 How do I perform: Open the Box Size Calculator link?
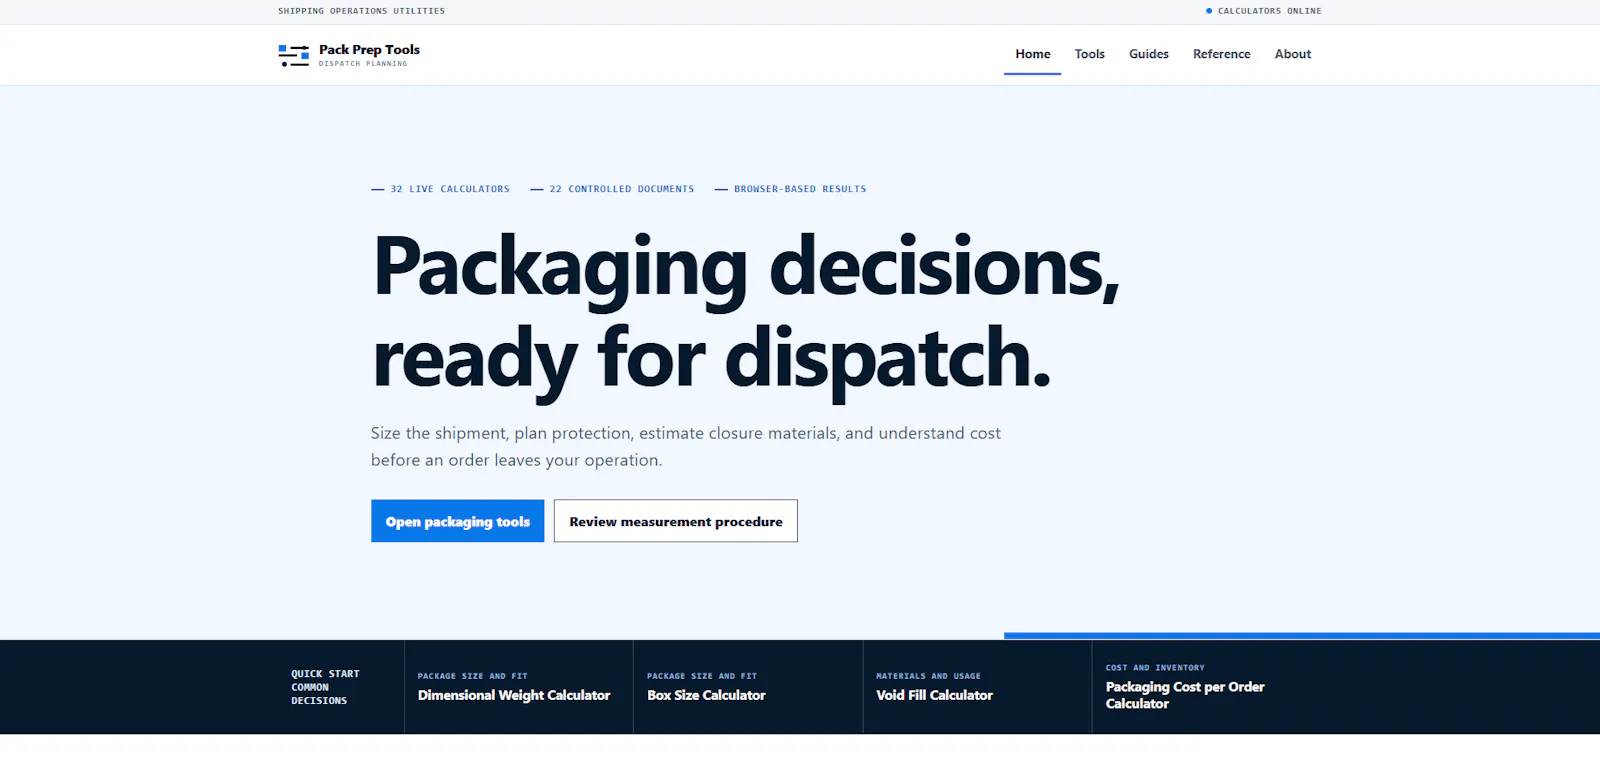coord(706,695)
